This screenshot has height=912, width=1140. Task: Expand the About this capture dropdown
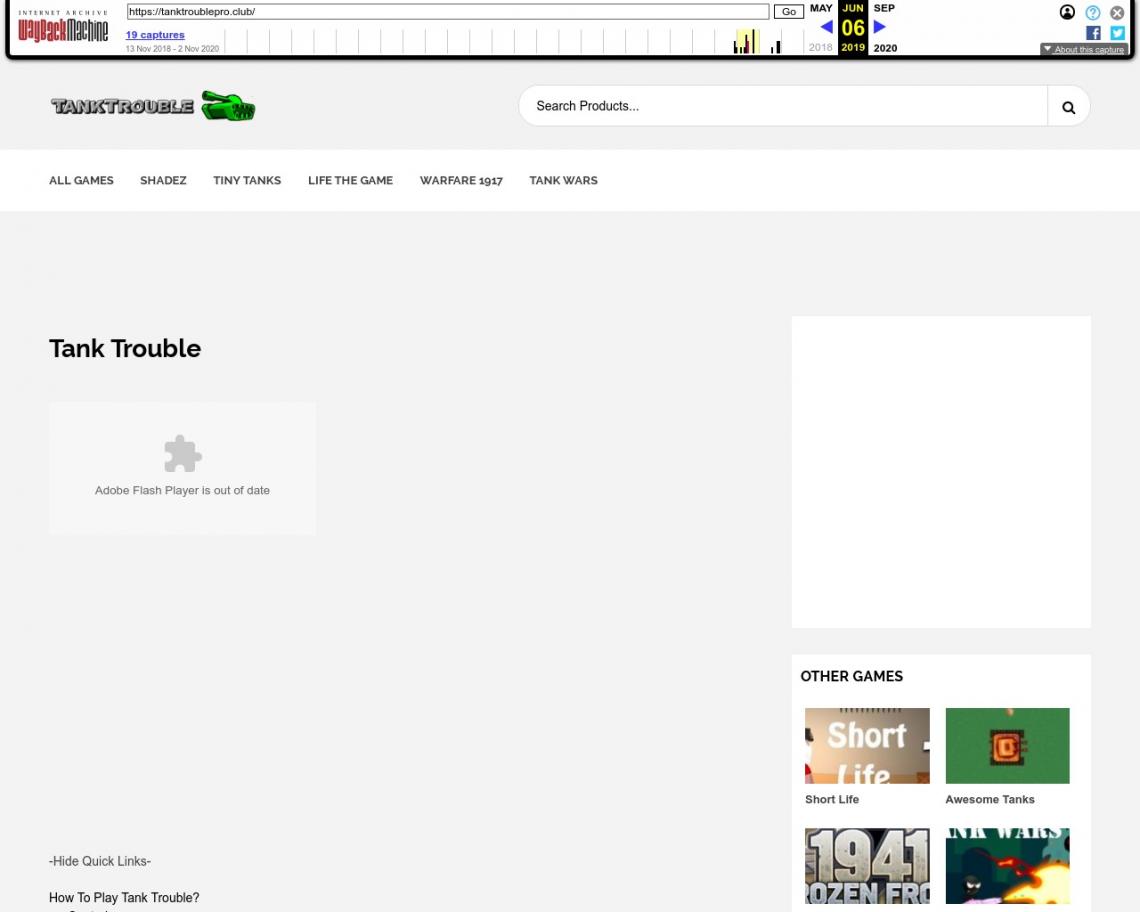(1083, 49)
